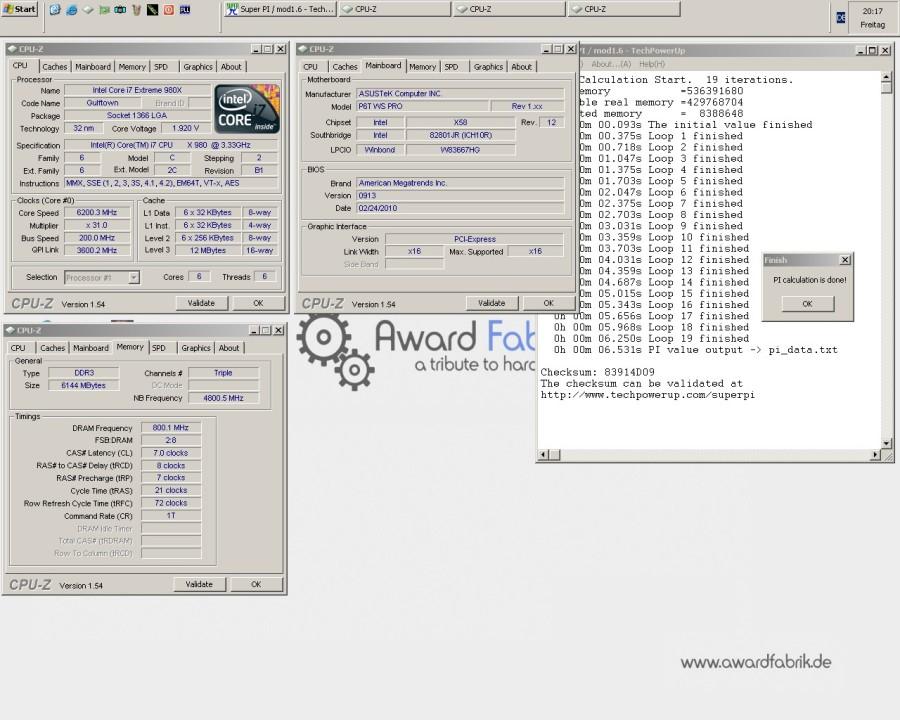Click the techpowerup.com/superpi URL line in Super PI
Screen dimensions: 900x720
point(647,395)
